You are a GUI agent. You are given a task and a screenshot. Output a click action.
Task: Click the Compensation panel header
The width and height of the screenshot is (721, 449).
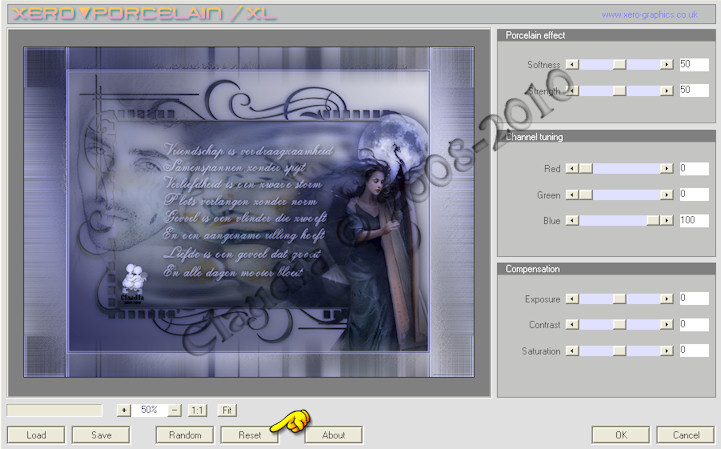[x=606, y=269]
